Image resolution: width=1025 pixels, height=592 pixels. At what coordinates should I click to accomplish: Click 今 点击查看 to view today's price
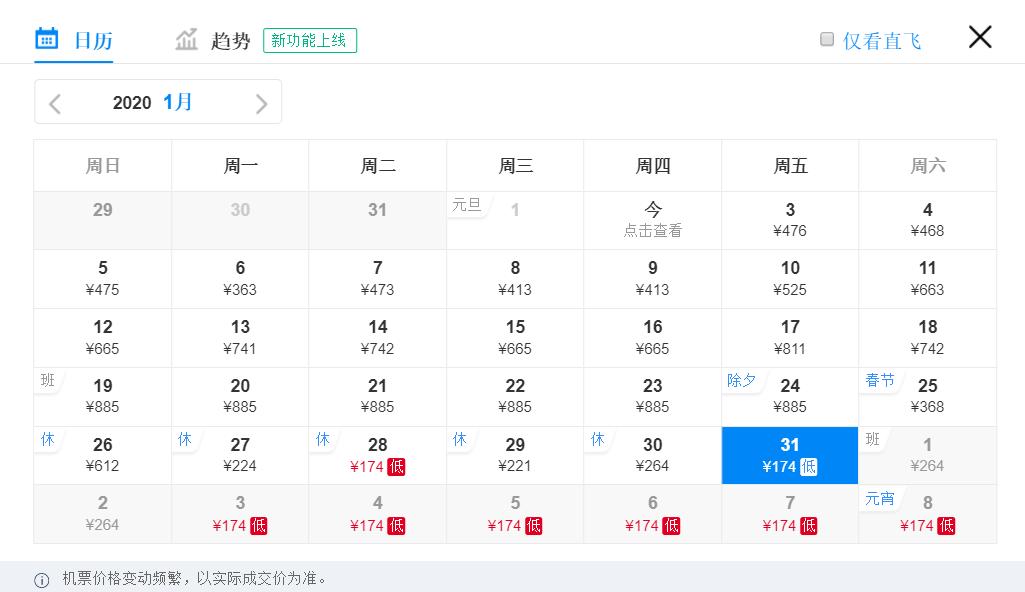(652, 220)
